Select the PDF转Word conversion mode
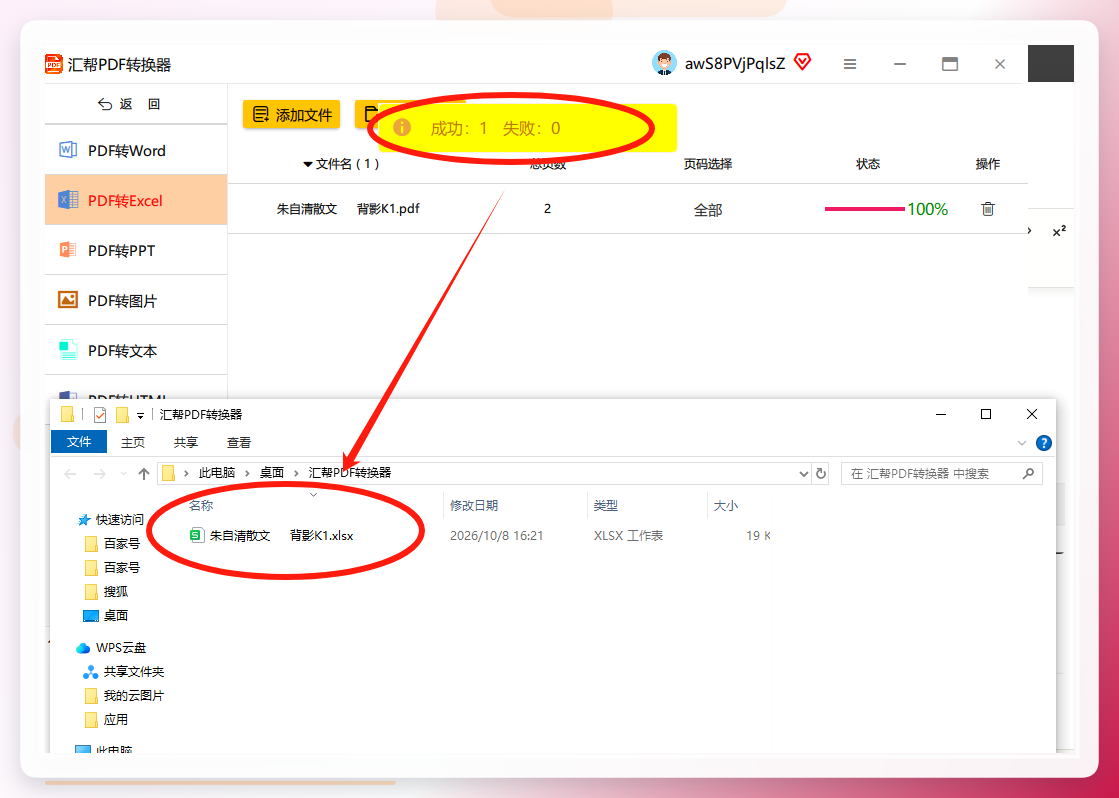Viewport: 1119px width, 798px height. tap(136, 150)
